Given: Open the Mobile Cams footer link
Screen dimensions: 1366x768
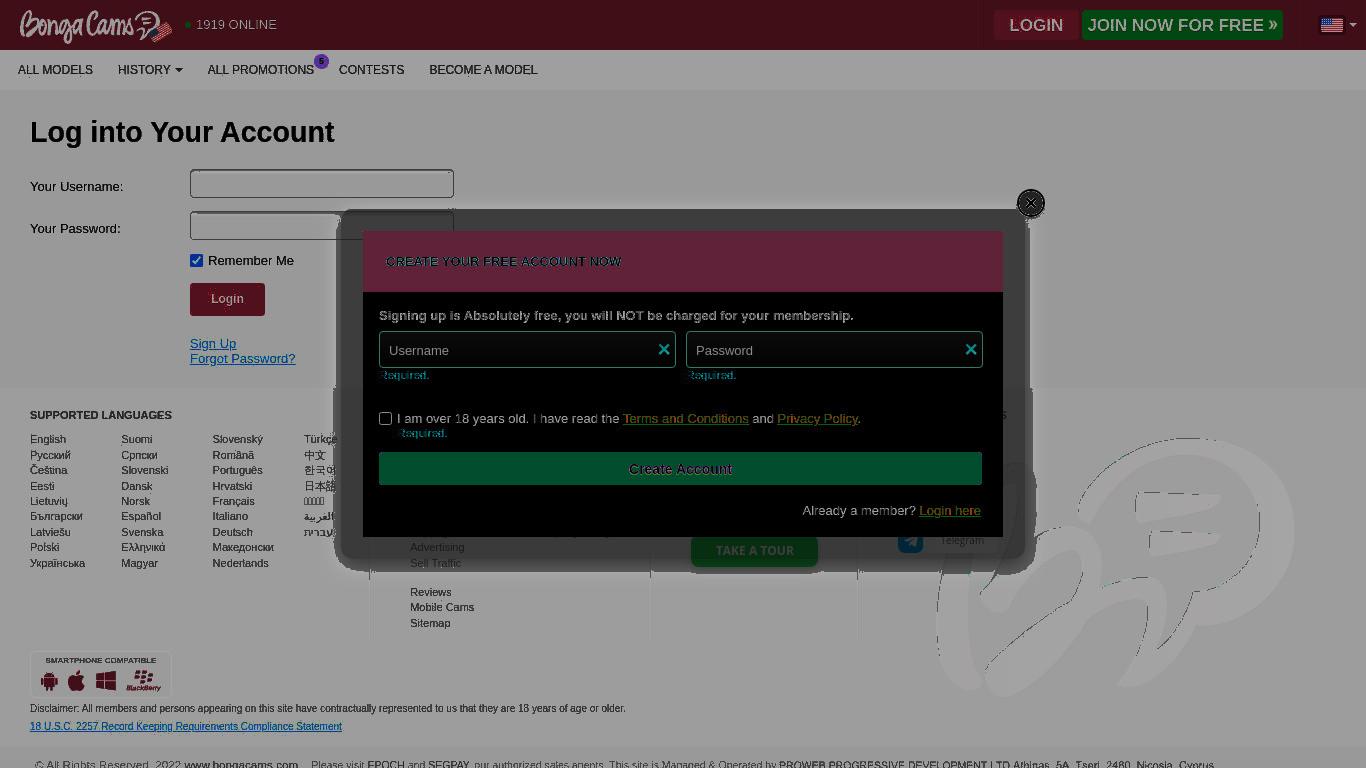Looking at the screenshot, I should pyautogui.click(x=442, y=607).
